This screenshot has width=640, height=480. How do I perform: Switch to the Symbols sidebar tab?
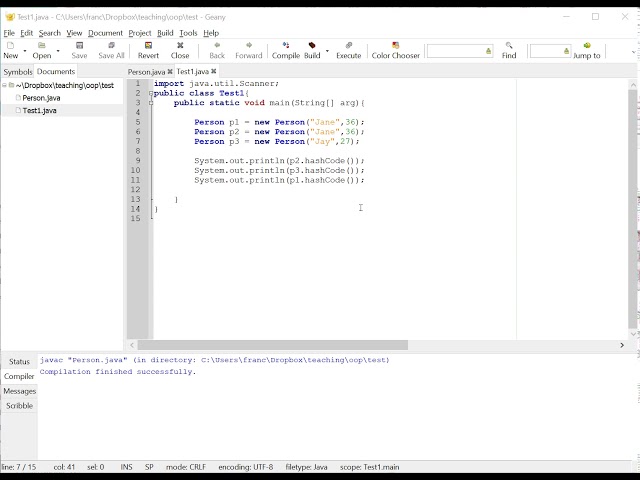[x=18, y=72]
